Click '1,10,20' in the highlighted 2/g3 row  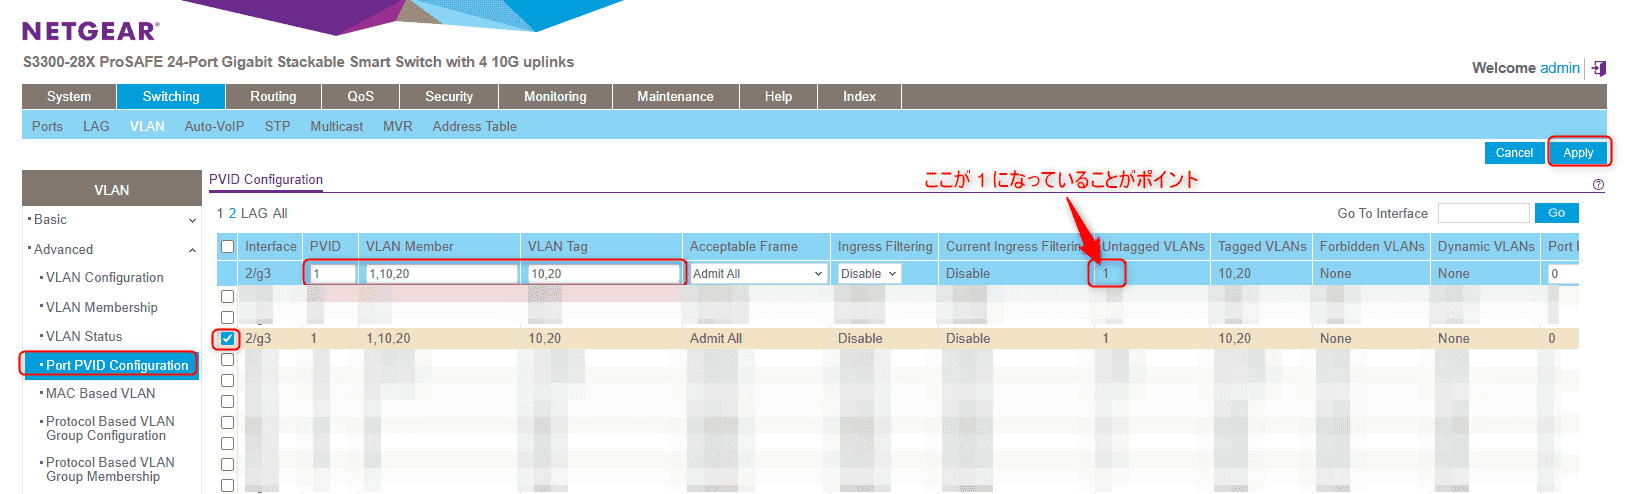tap(388, 339)
